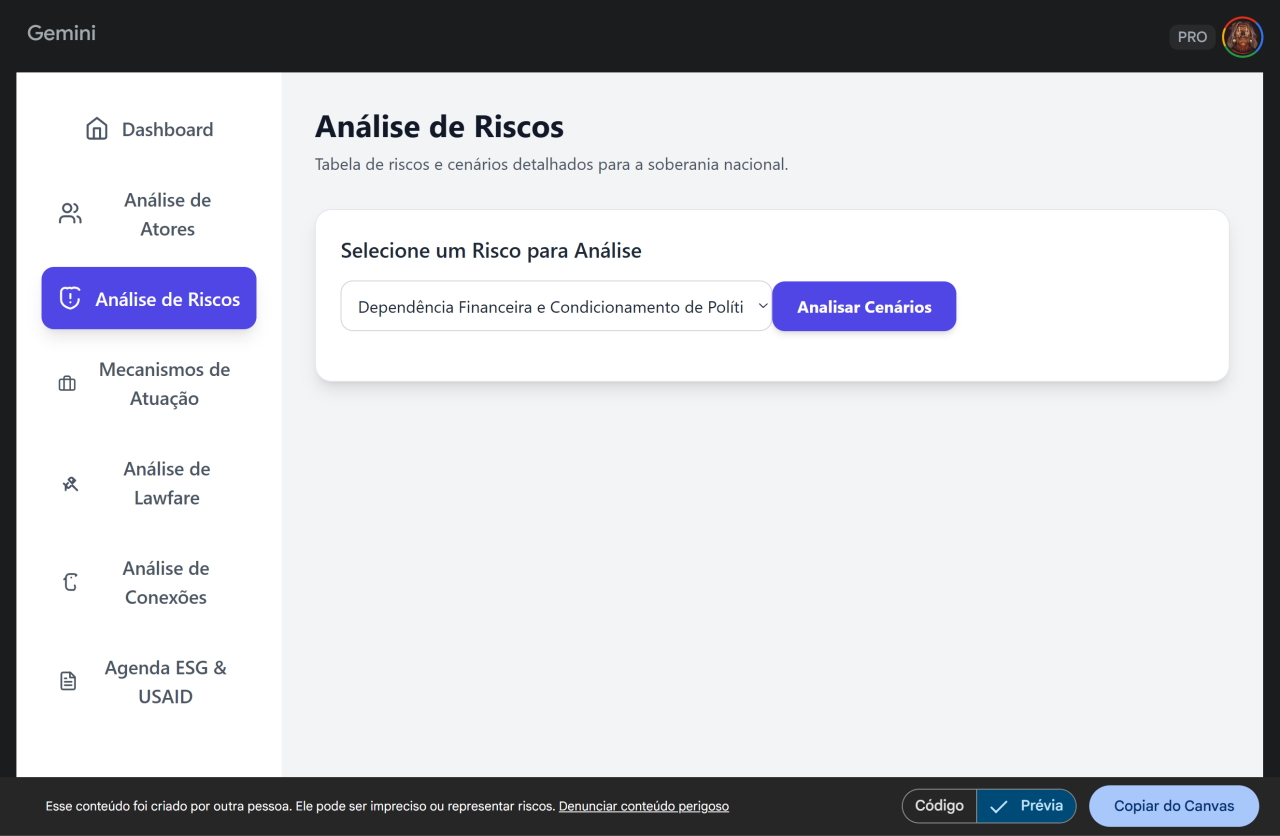Click the checkmark in the Prévia toggle
Image resolution: width=1280 pixels, height=836 pixels.
(x=998, y=806)
